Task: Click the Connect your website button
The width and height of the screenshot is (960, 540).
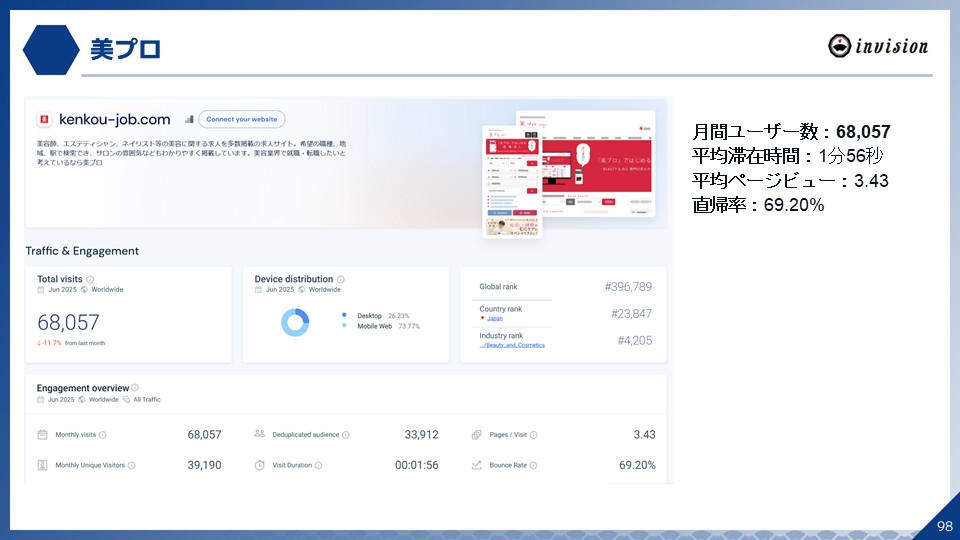Action: point(241,119)
